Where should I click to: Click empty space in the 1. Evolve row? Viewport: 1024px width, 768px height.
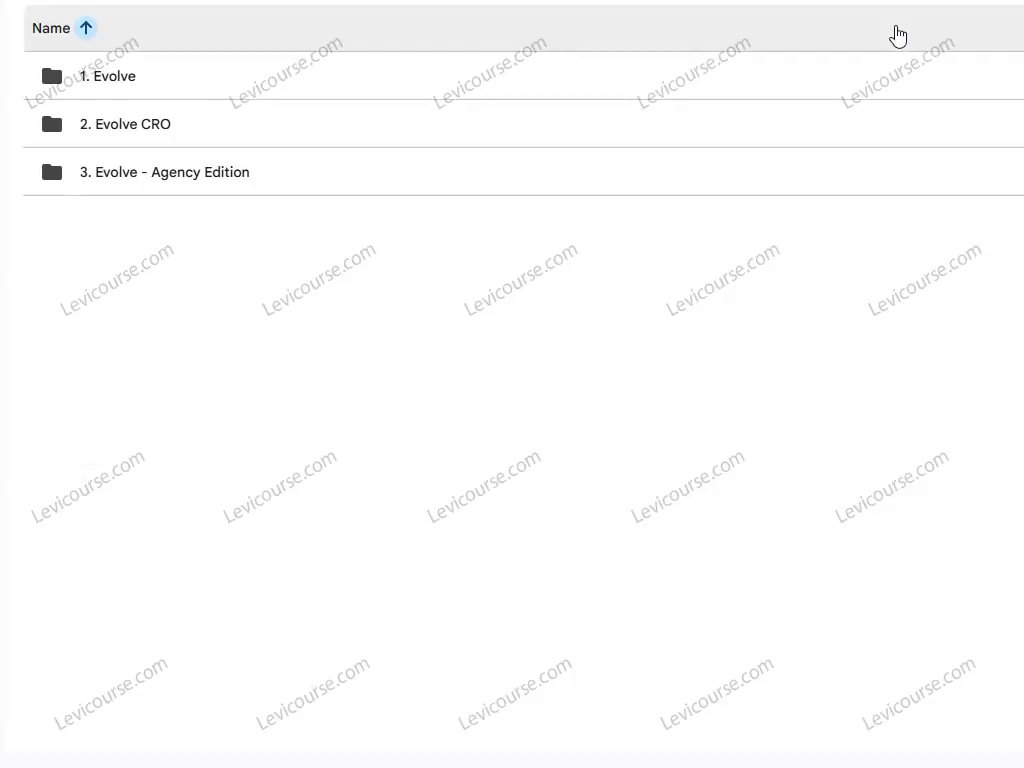pyautogui.click(x=522, y=76)
